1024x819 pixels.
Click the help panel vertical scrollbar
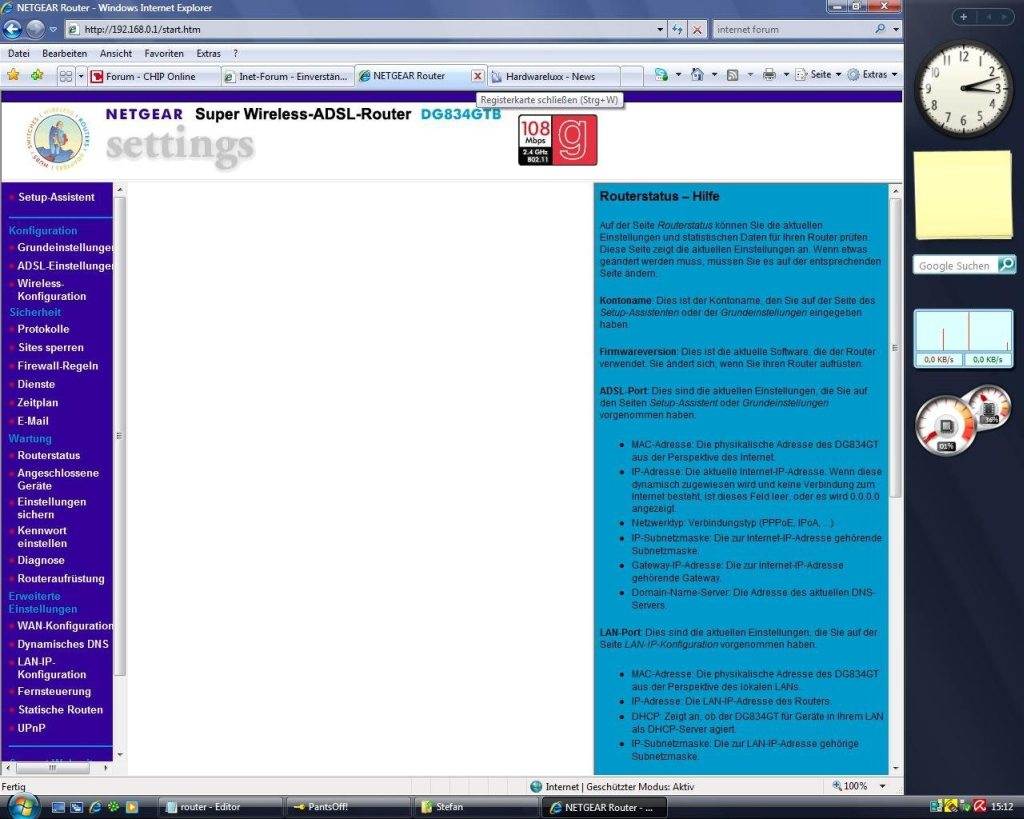pos(895,478)
